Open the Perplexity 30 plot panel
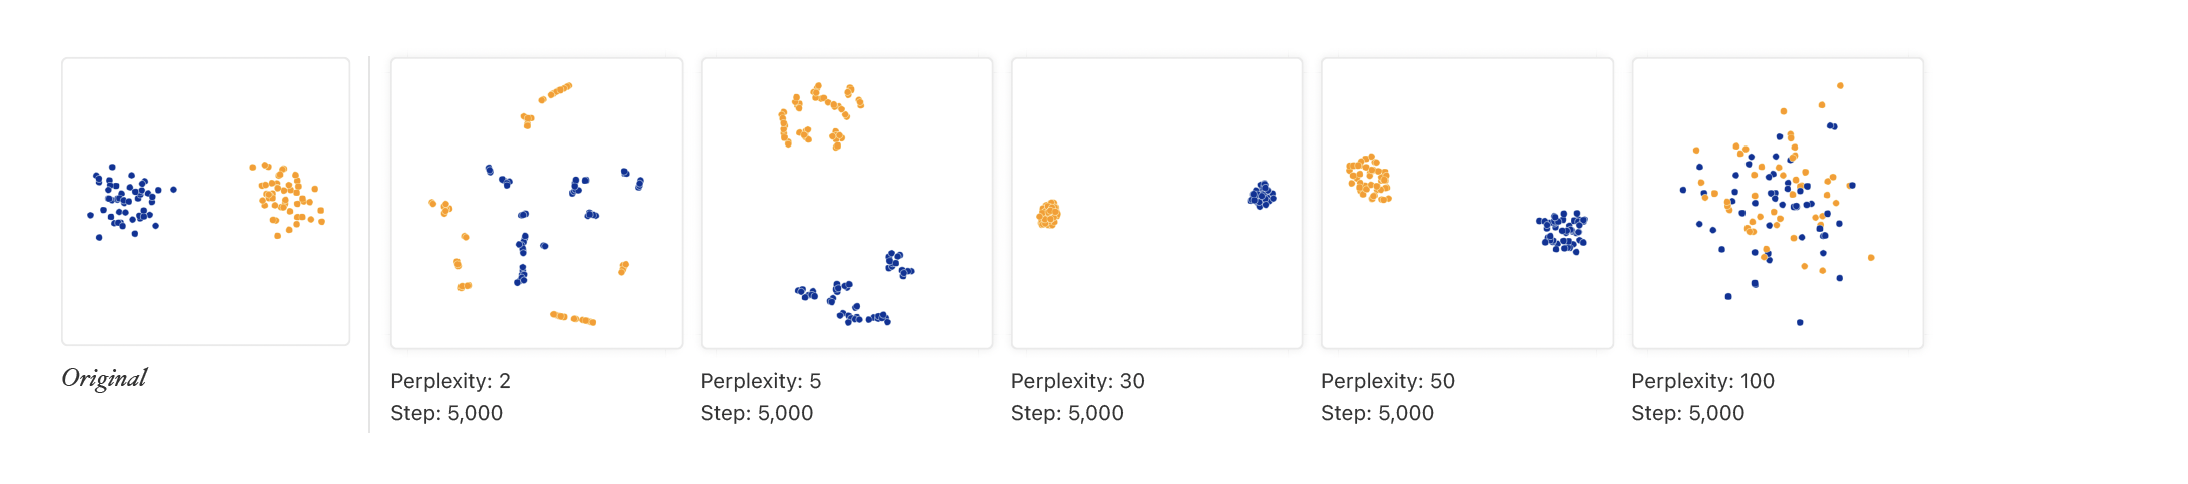Screen dimensions: 2188x484 coord(1157,203)
